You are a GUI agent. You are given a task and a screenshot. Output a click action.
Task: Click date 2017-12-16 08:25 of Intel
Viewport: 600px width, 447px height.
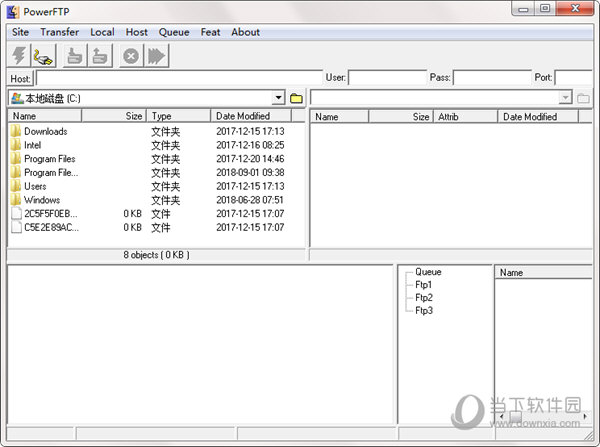pyautogui.click(x=250, y=145)
